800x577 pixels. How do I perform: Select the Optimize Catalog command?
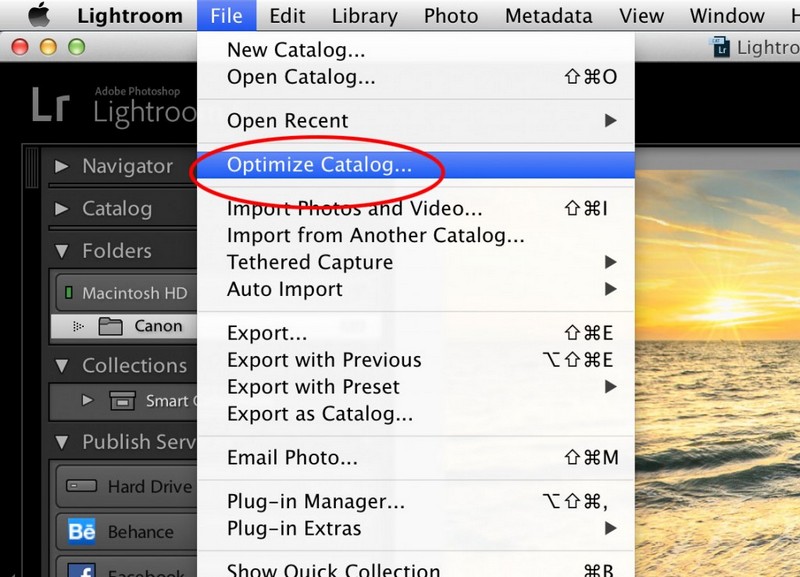(316, 165)
